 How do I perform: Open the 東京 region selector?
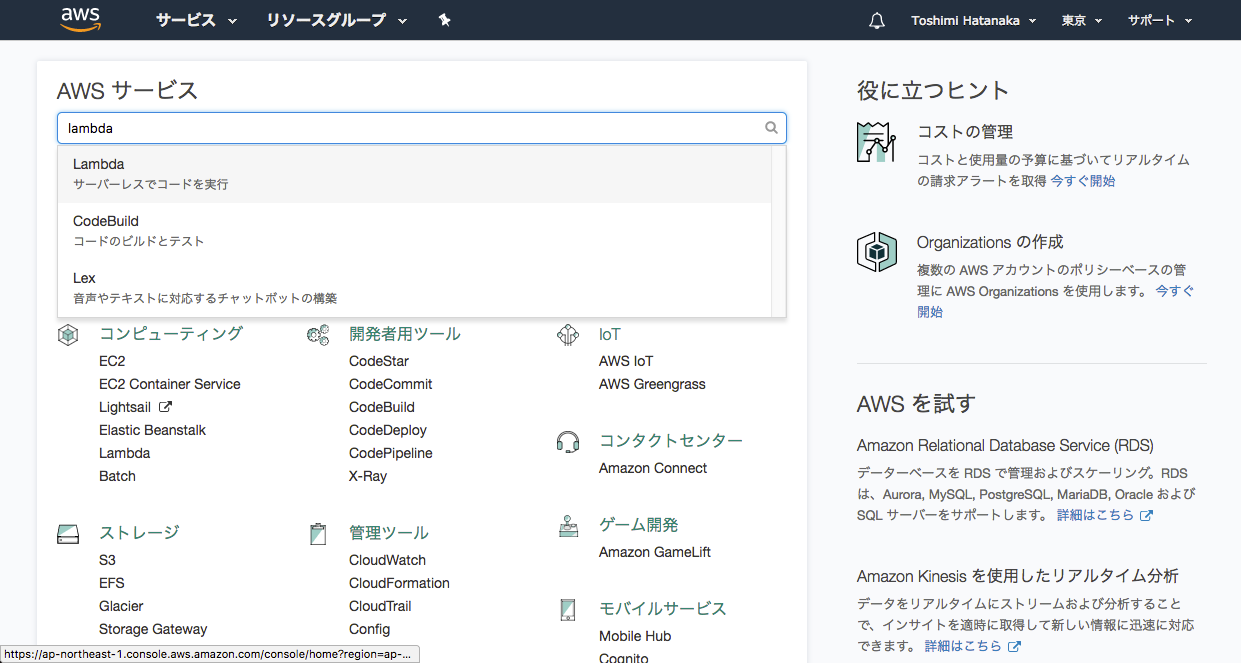(1081, 20)
